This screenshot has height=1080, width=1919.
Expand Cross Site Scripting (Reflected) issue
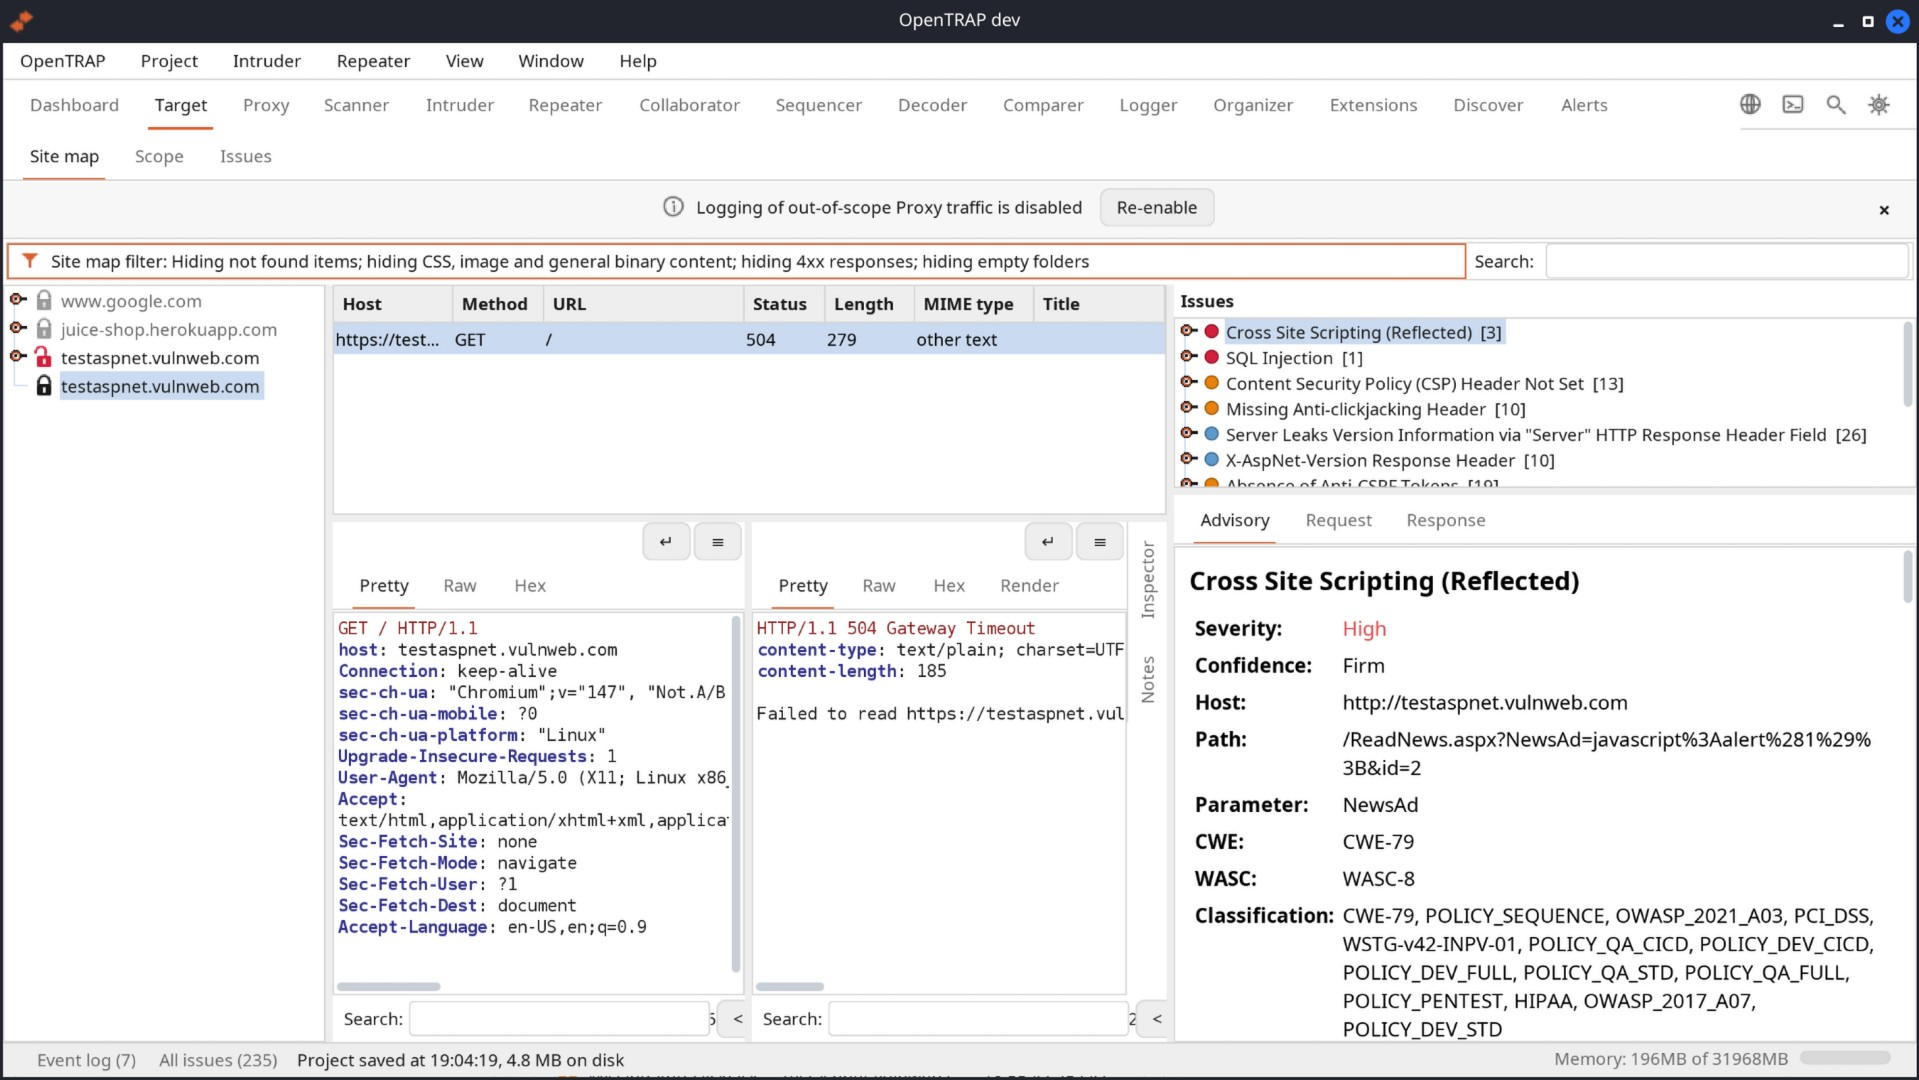(1189, 331)
